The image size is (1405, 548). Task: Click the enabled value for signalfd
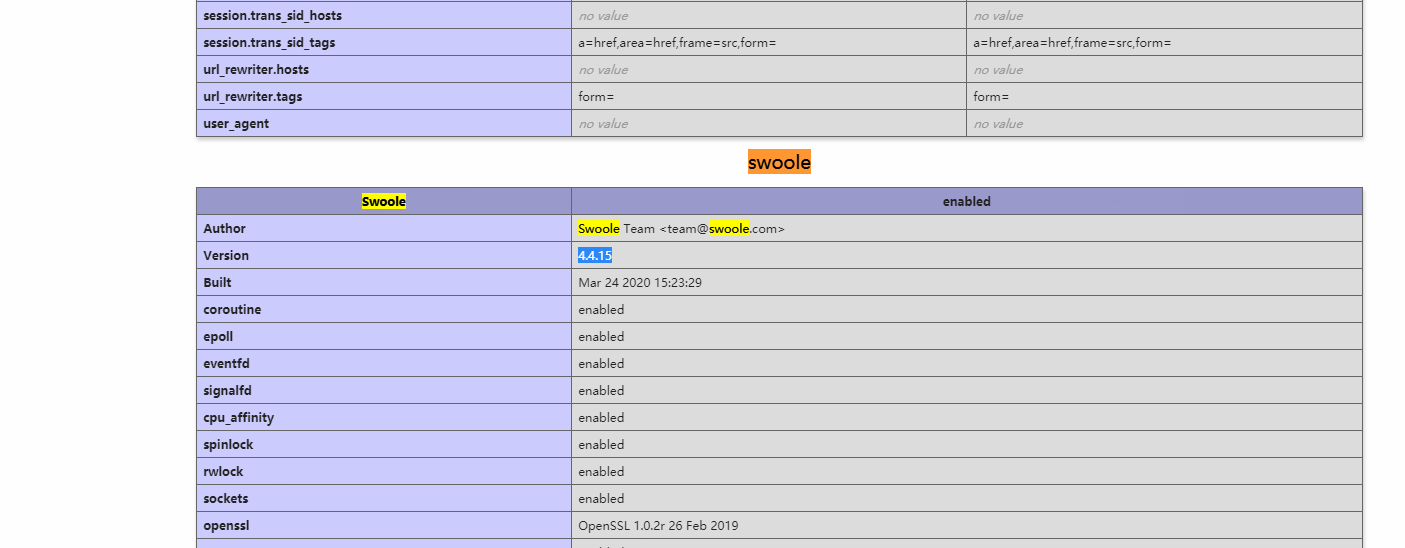click(601, 390)
